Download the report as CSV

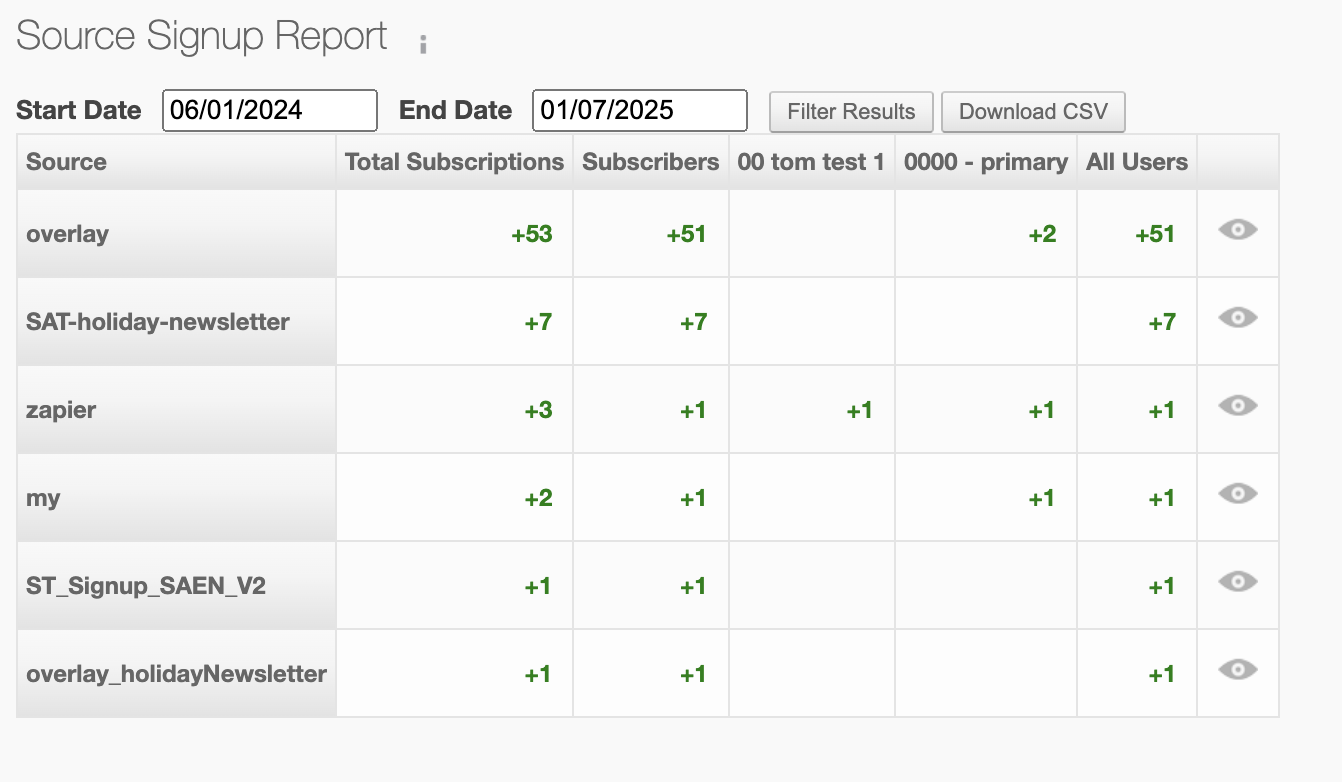1033,111
